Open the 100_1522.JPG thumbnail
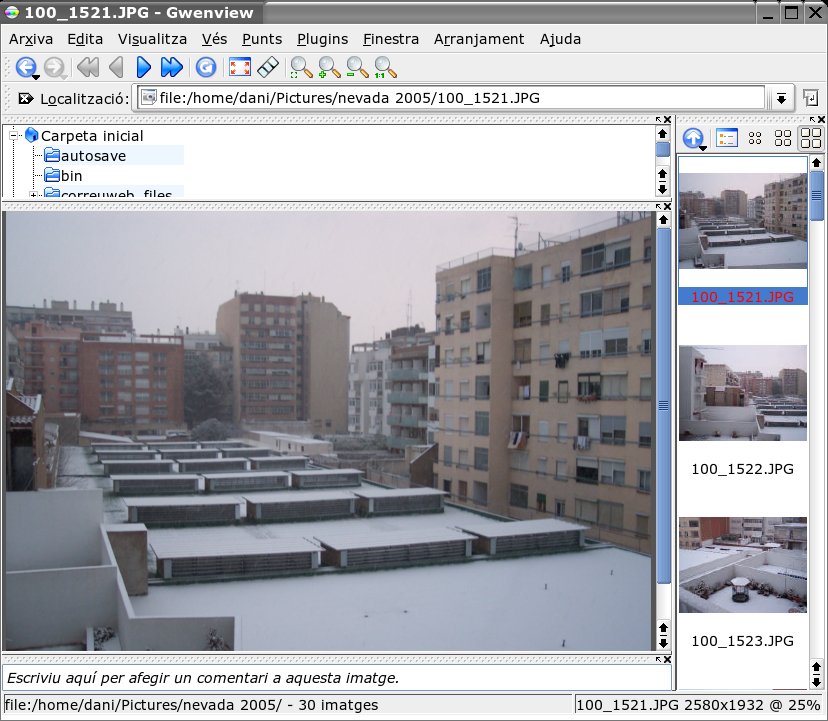The height and width of the screenshot is (721, 828). tap(742, 392)
